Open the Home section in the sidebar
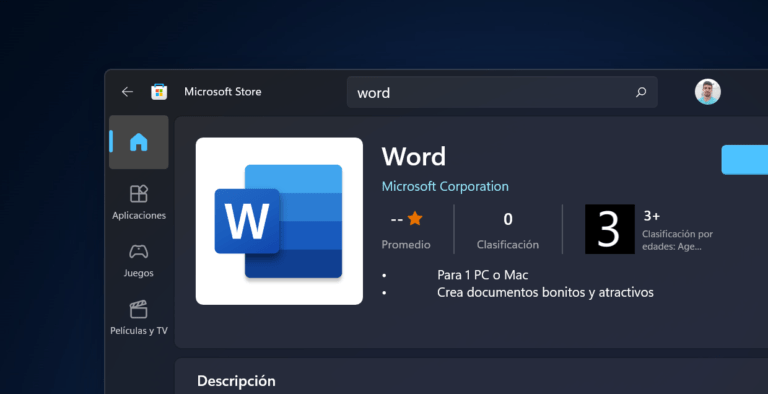Screen dimensions: 768x394 [139, 142]
